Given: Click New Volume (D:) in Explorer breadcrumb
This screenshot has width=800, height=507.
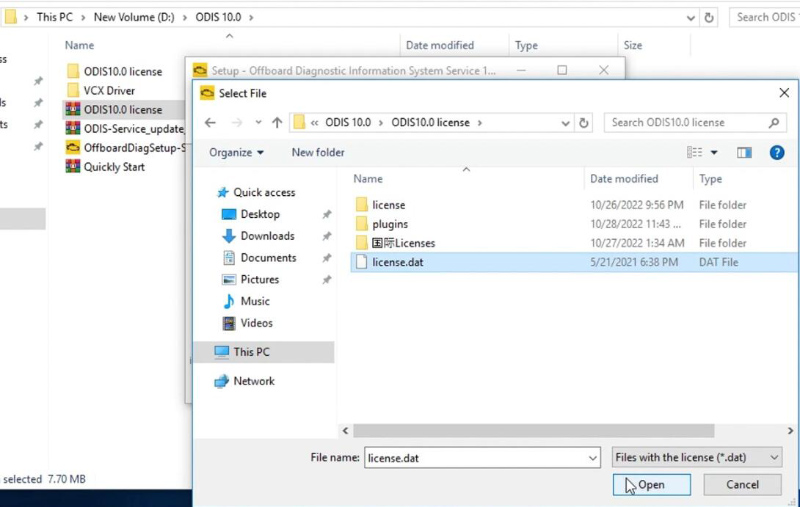Looking at the screenshot, I should tap(134, 17).
